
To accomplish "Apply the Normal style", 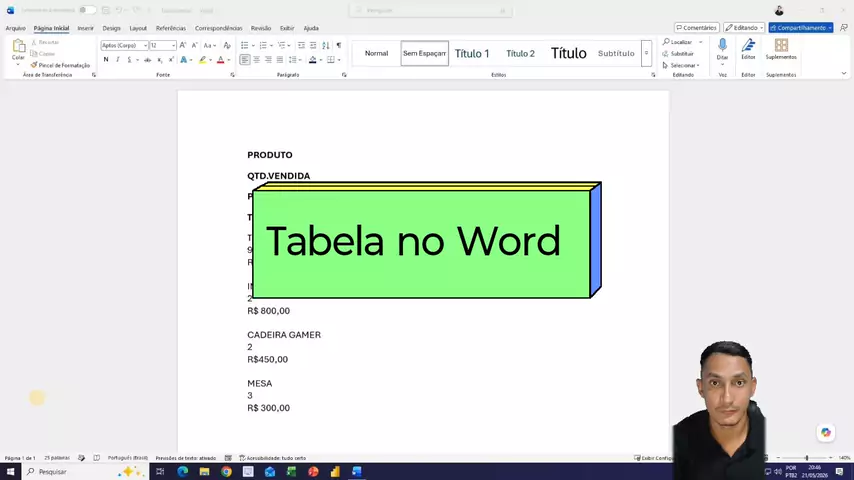I will [376, 53].
